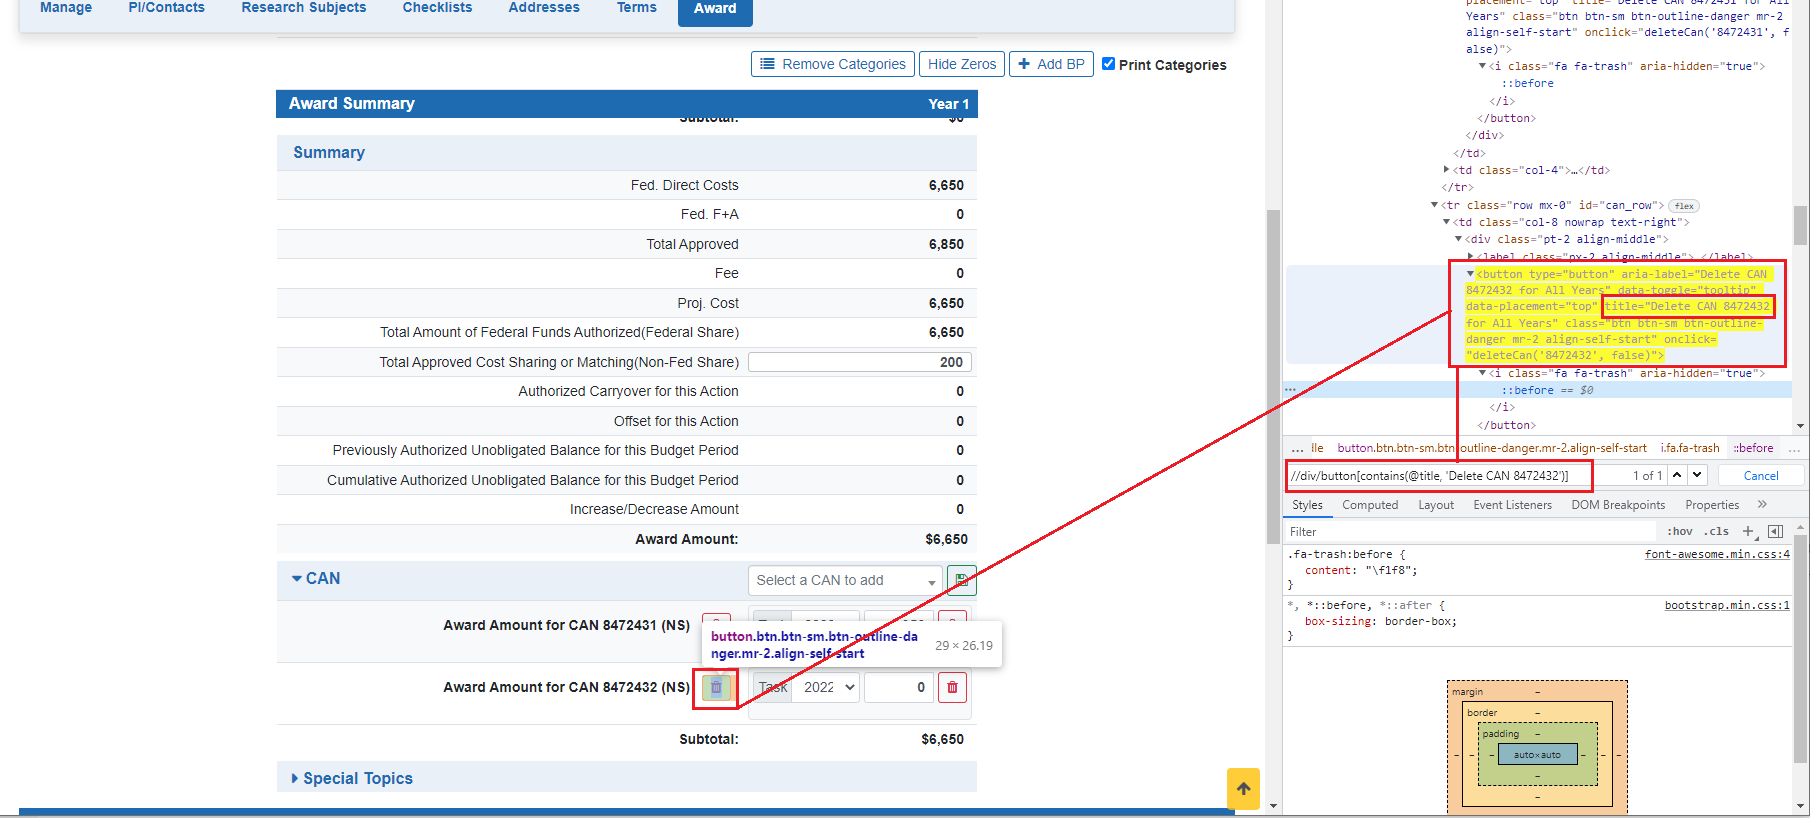Image resolution: width=1810 pixels, height=818 pixels.
Task: Click the Non-Fed Share 200 input field
Action: click(860, 362)
